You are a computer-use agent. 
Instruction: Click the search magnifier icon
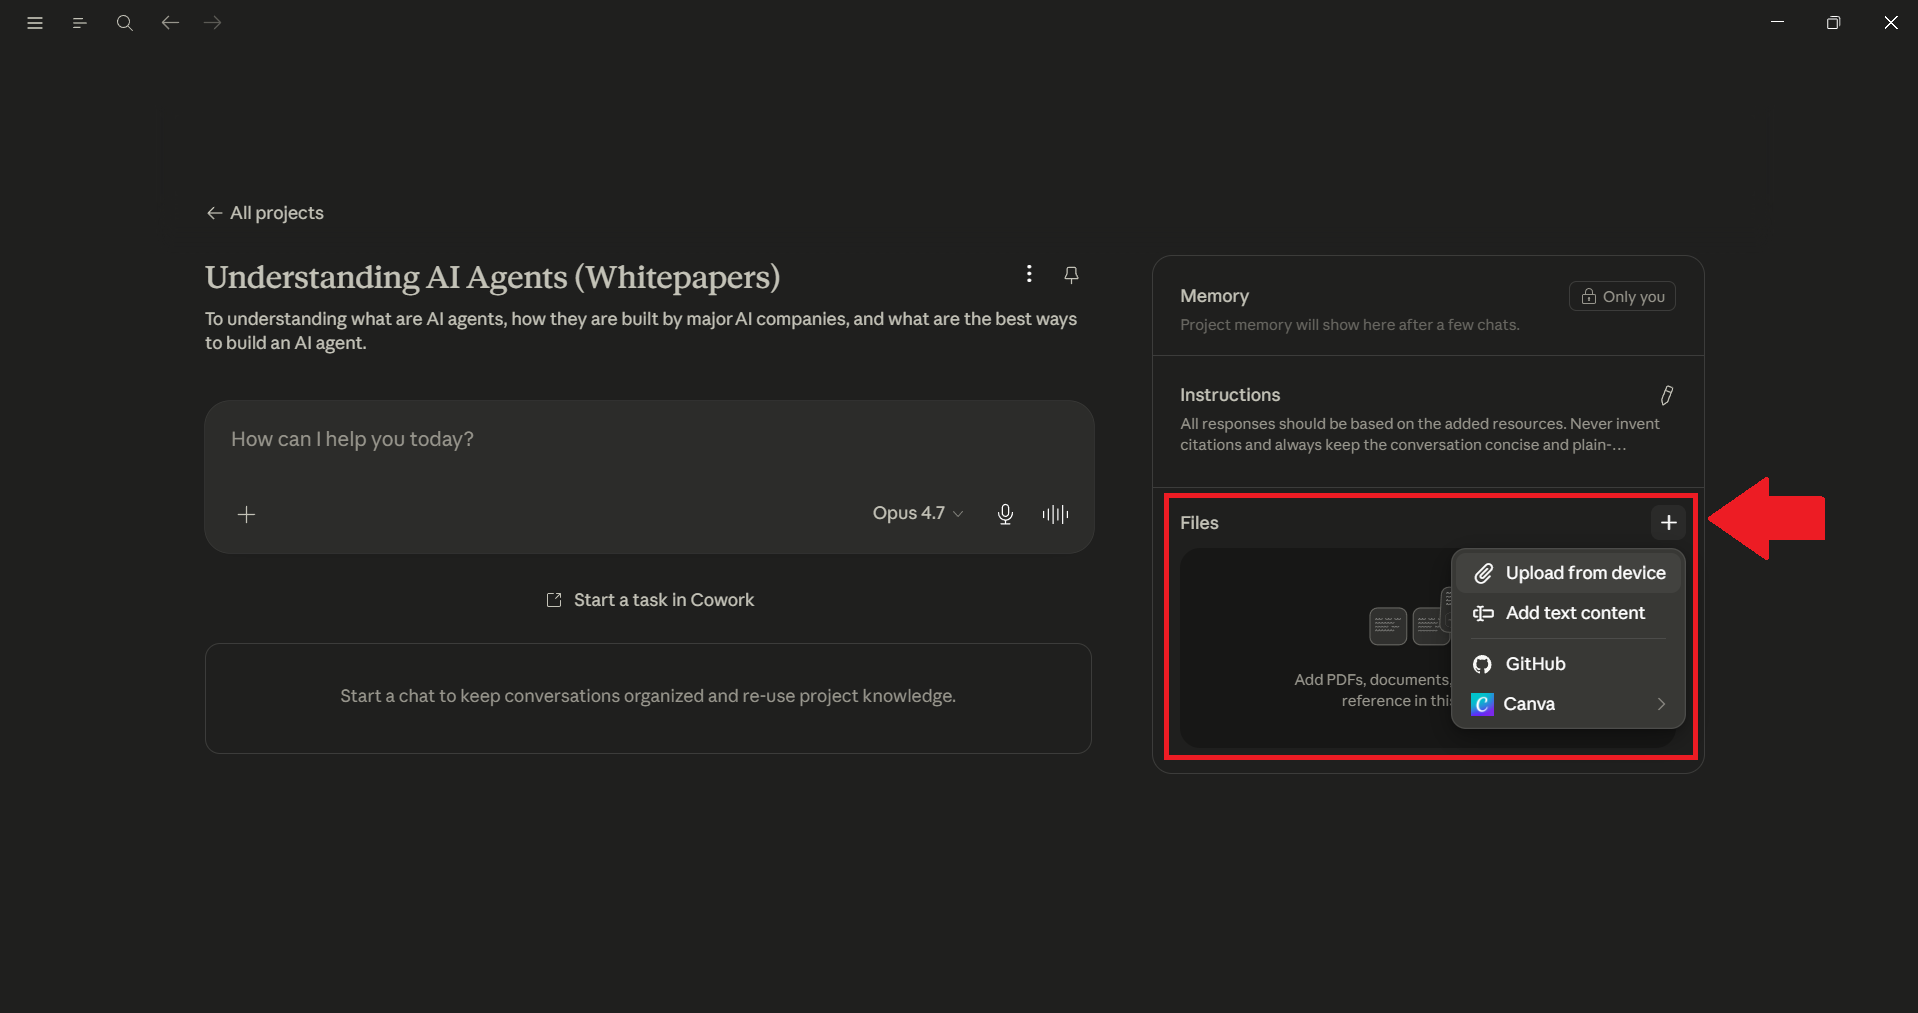point(124,23)
